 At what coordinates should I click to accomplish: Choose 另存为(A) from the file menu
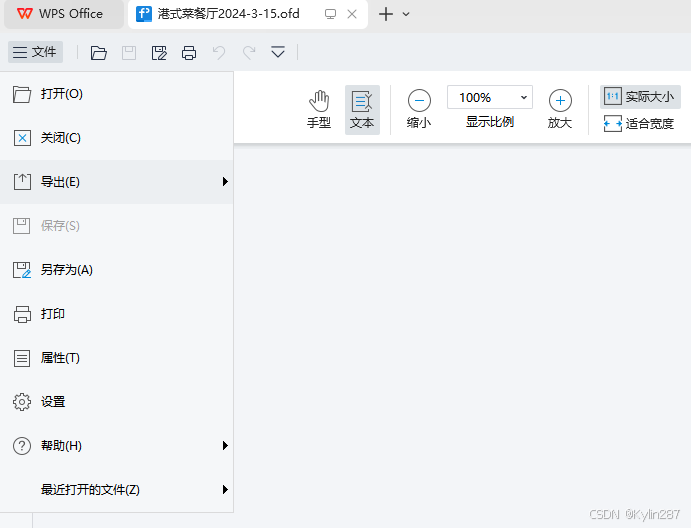click(117, 270)
